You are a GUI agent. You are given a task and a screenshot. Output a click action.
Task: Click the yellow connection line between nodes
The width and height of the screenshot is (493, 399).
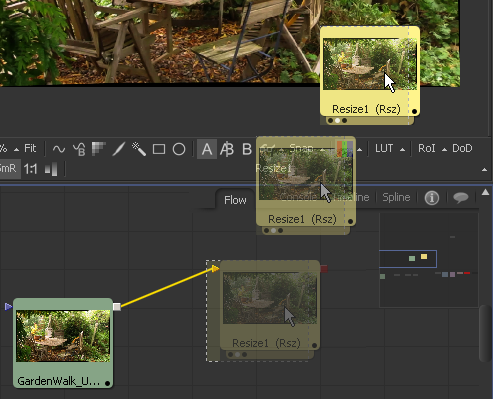click(167, 288)
